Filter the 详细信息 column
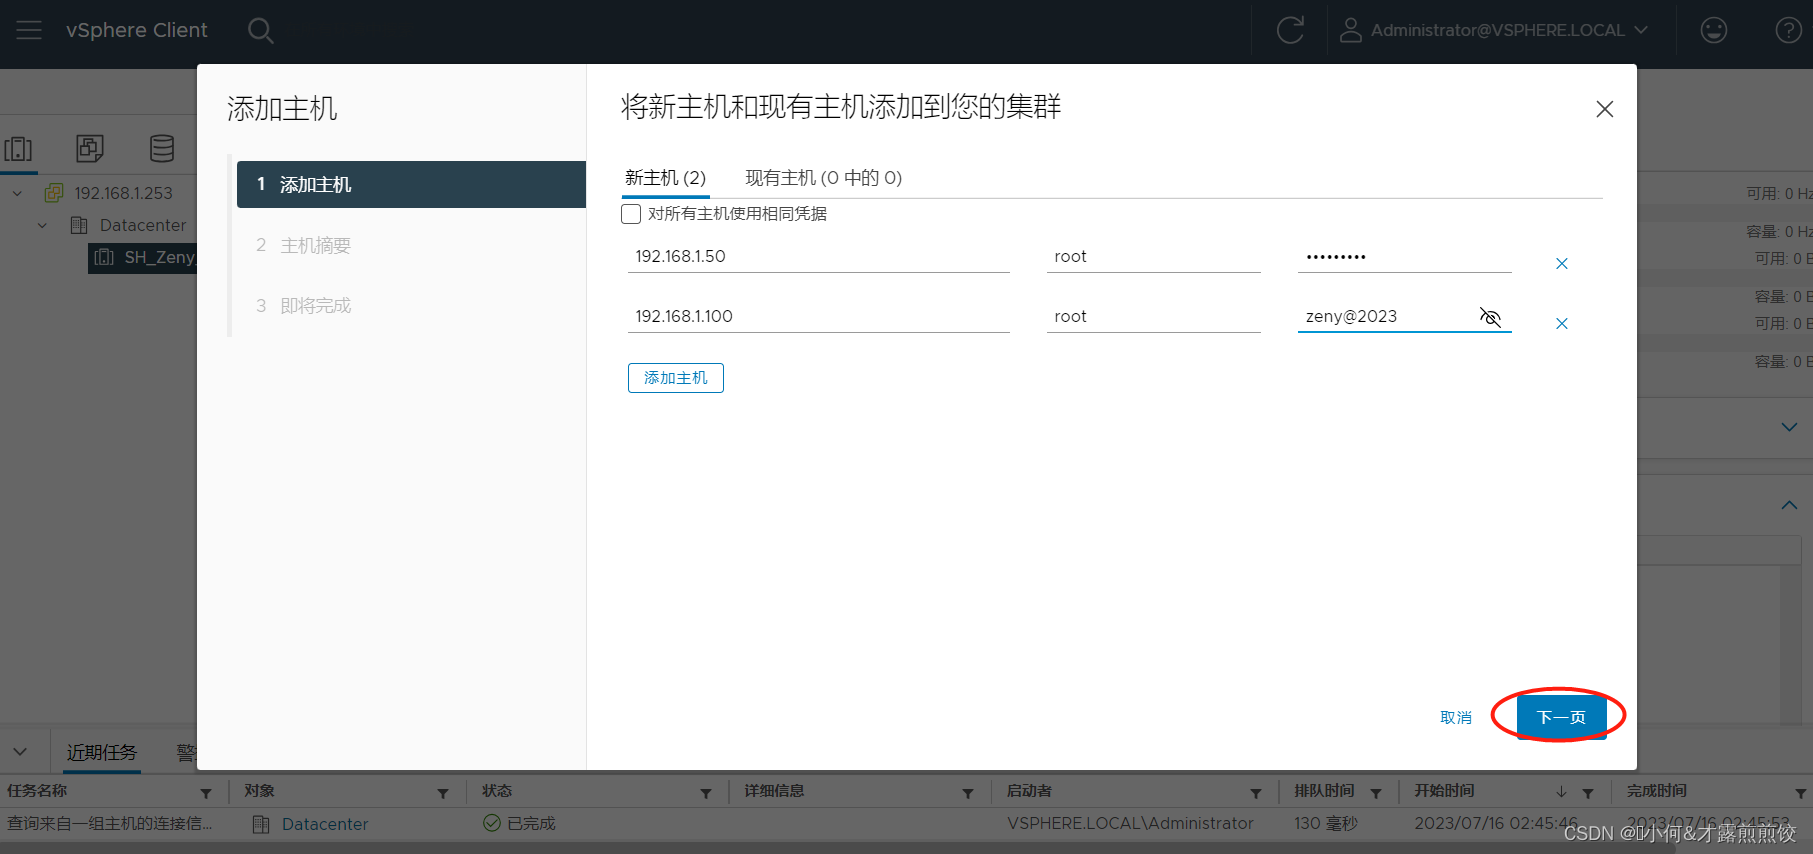The image size is (1813, 854). click(x=967, y=793)
